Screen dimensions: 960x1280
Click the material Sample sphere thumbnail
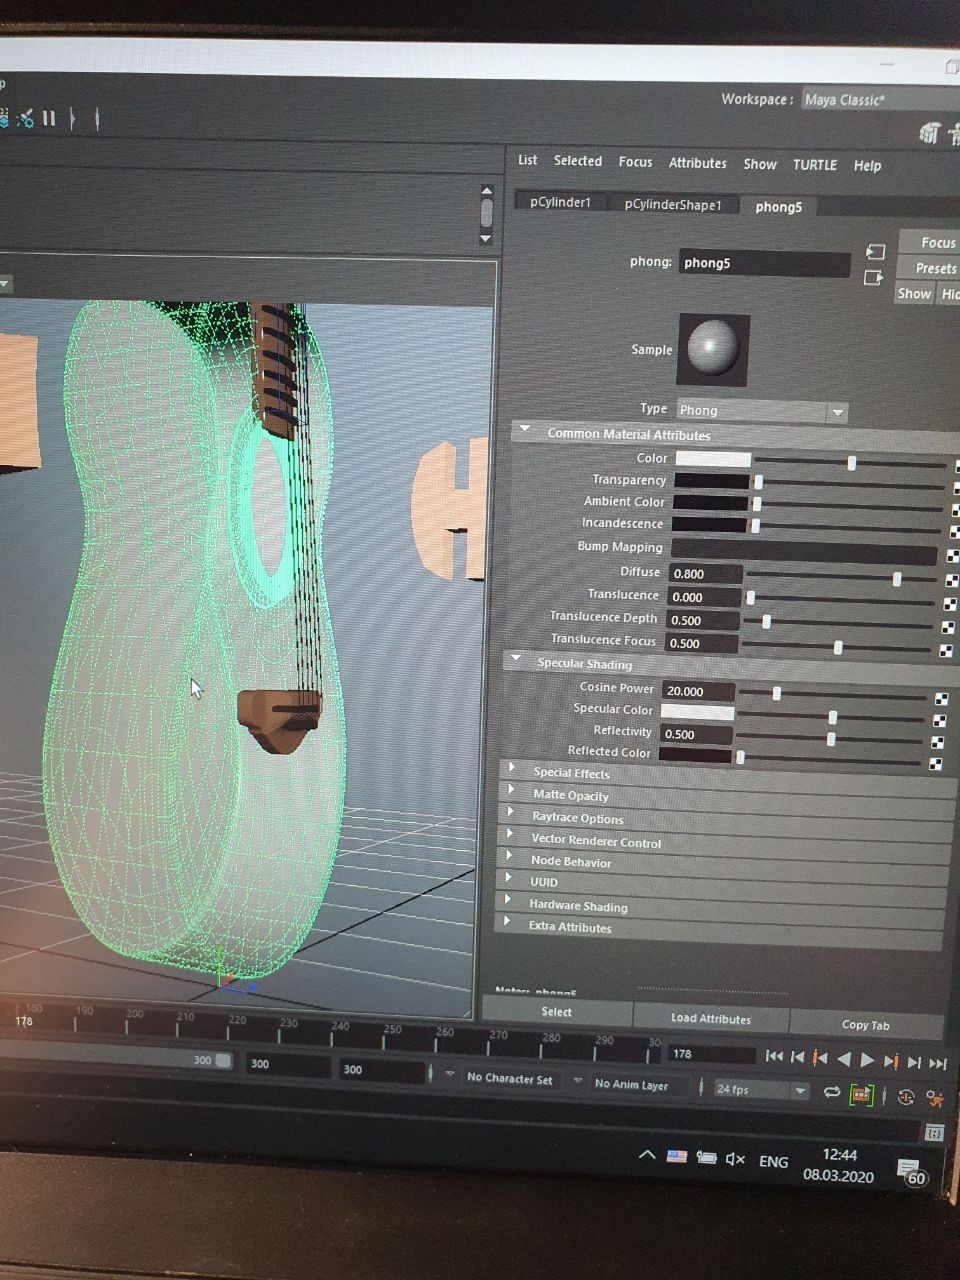coord(713,349)
